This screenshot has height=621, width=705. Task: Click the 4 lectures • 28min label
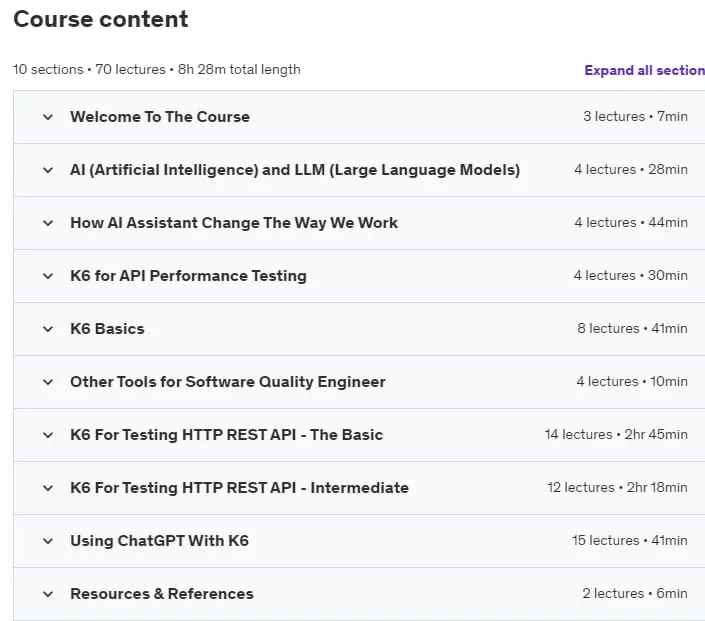click(x=631, y=170)
